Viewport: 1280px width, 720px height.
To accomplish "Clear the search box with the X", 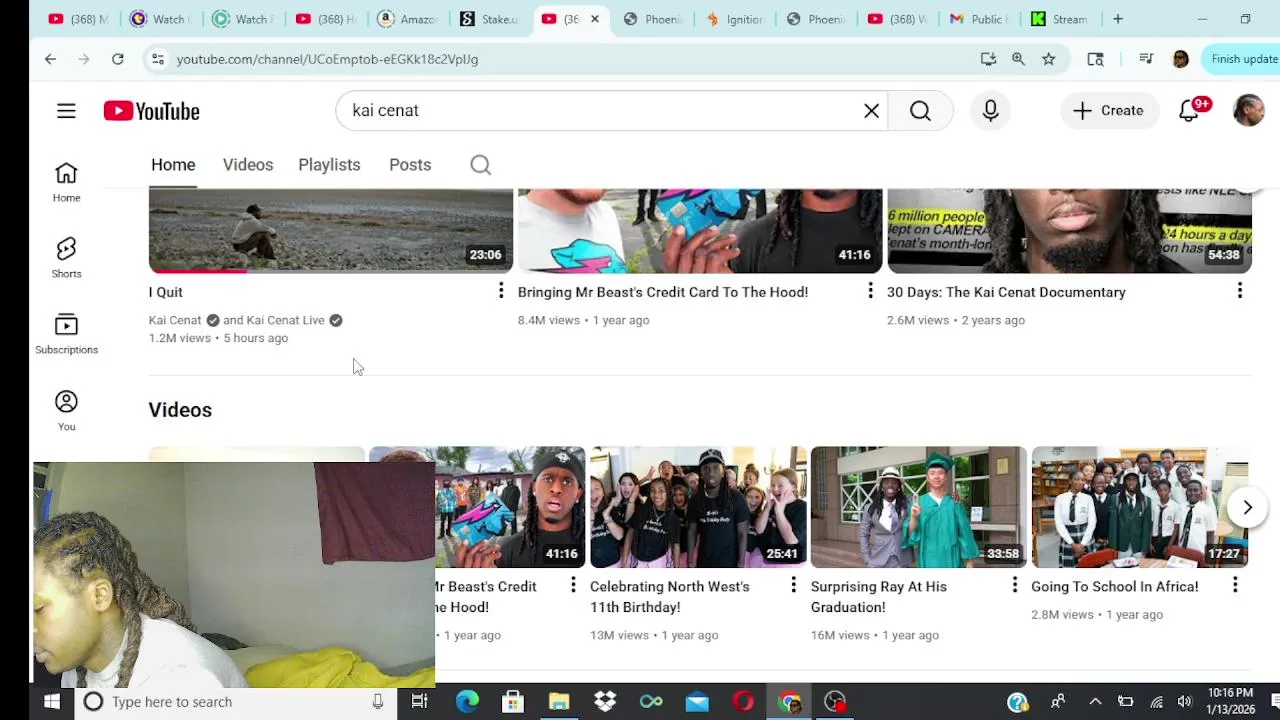I will pos(872,111).
